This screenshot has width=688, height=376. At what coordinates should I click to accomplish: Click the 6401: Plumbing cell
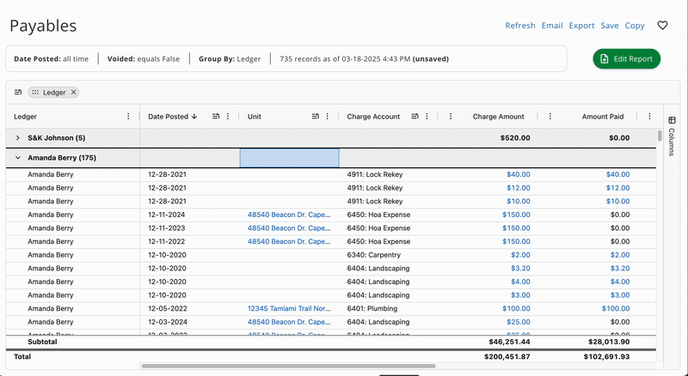pos(372,308)
